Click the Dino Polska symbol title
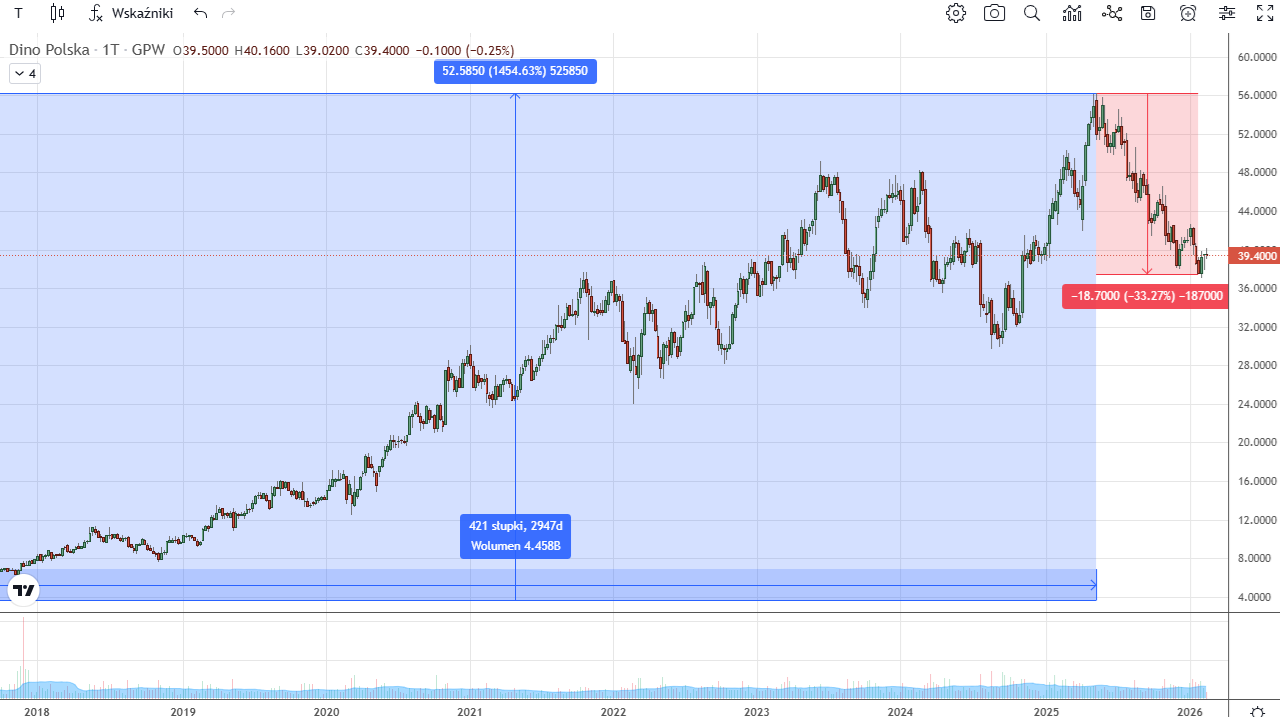This screenshot has height=720, width=1280. coord(87,50)
